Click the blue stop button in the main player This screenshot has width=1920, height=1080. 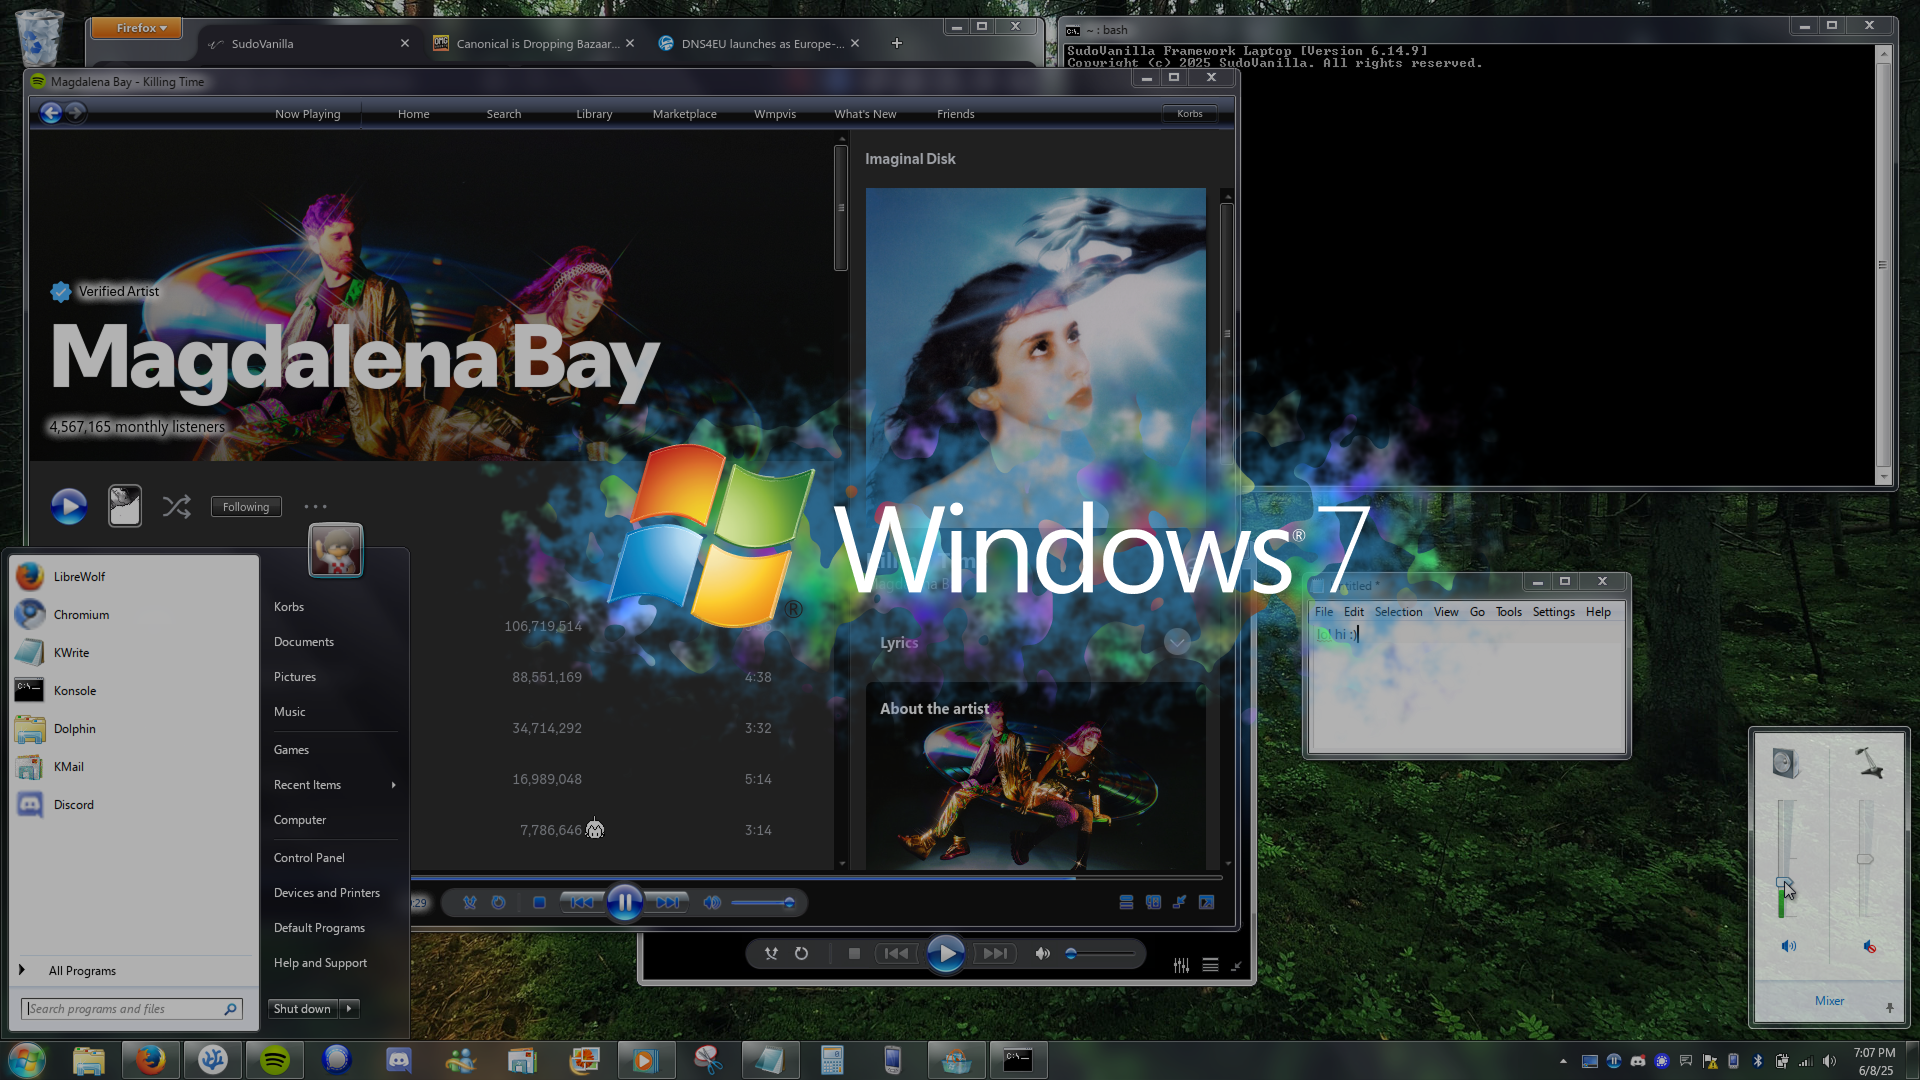point(539,903)
